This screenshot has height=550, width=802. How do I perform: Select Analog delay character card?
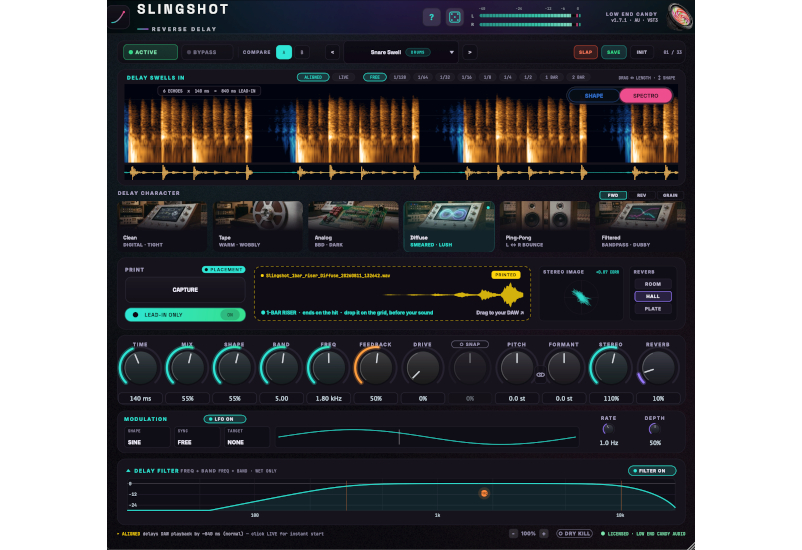click(x=353, y=226)
